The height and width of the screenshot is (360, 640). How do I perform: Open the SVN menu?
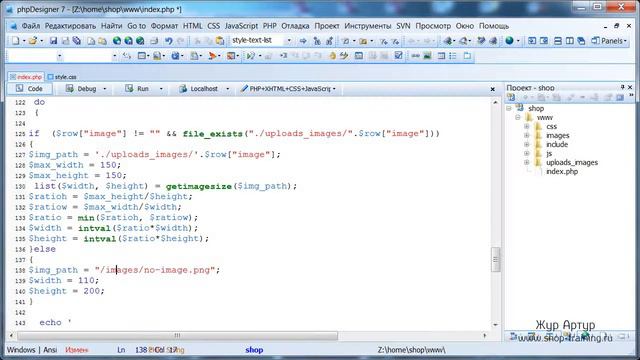[403, 26]
